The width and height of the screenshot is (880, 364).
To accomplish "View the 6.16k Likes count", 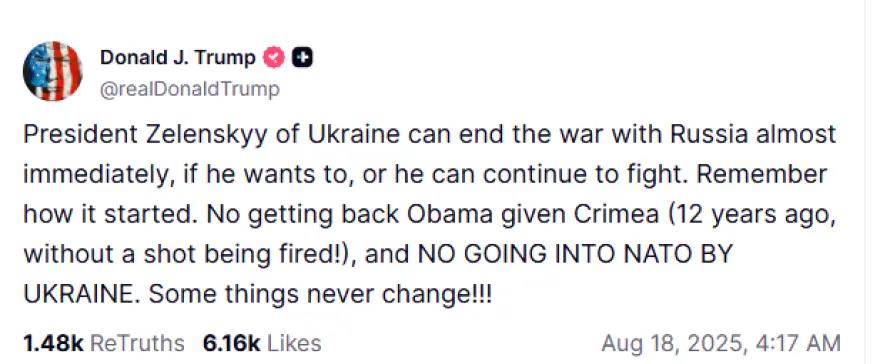I will tap(232, 343).
